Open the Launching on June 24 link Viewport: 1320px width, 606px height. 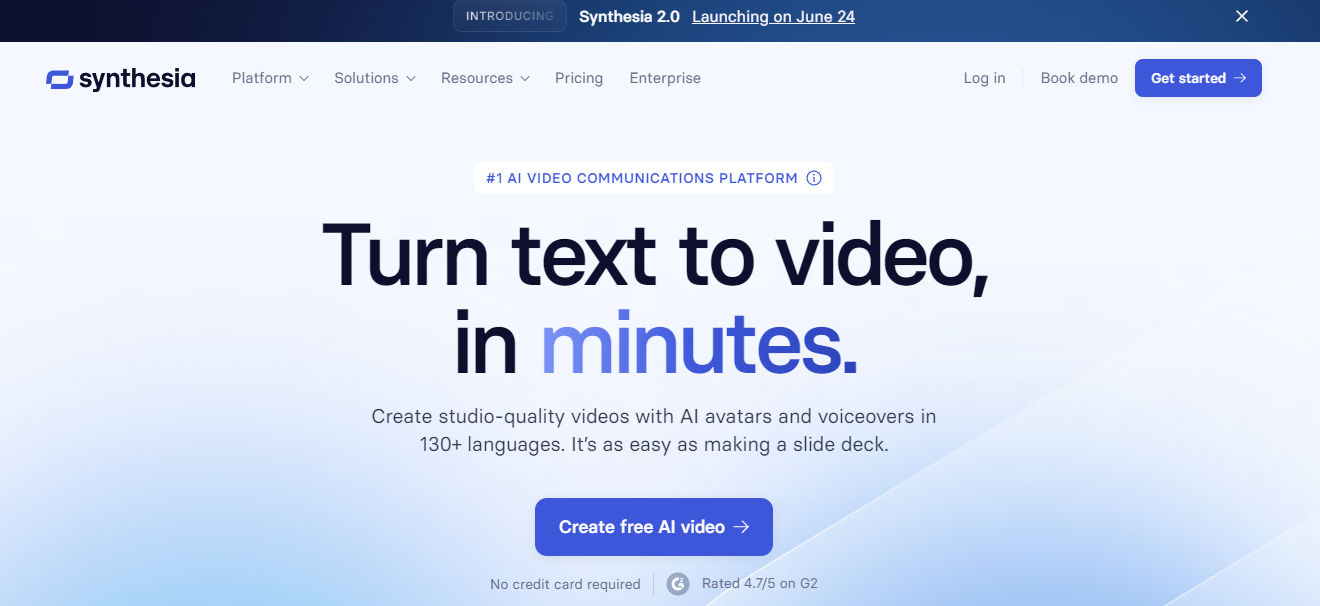[773, 16]
